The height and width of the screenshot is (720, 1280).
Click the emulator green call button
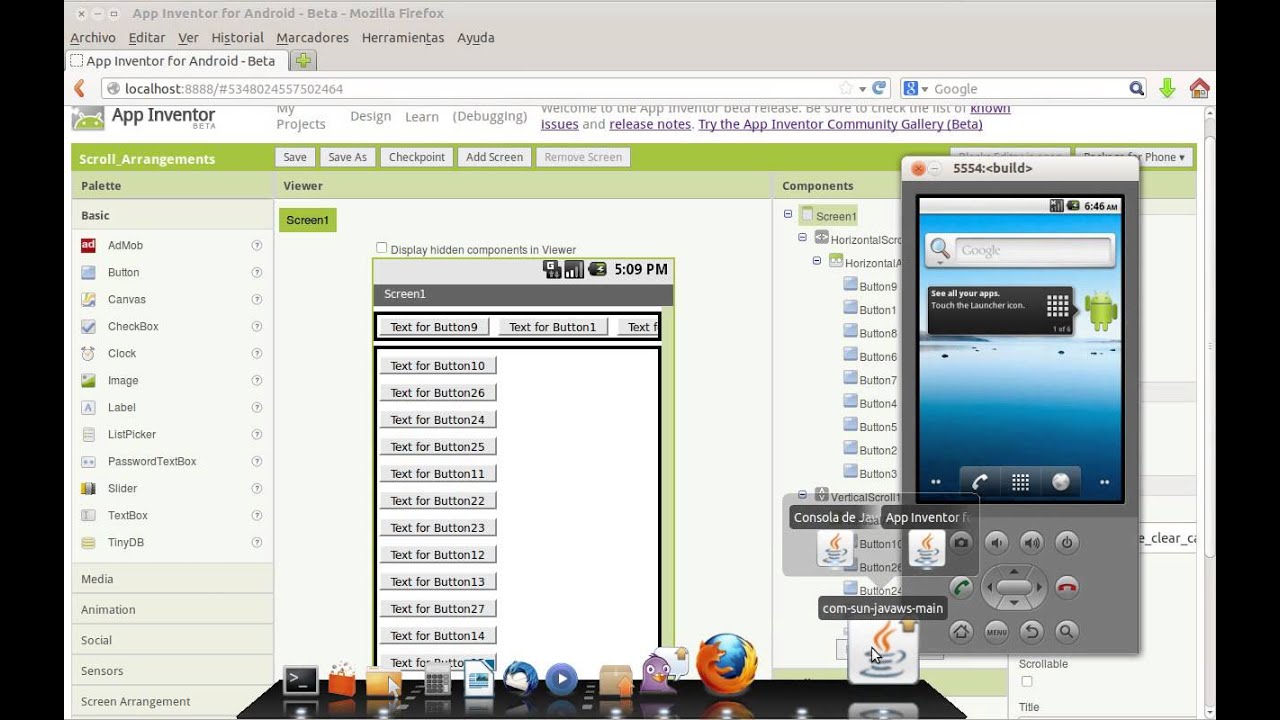point(962,587)
